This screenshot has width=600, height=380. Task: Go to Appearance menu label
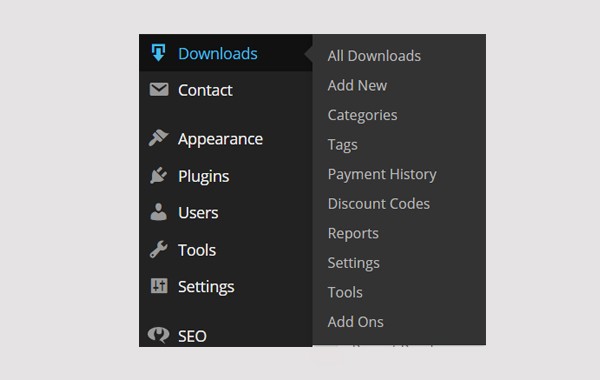(x=220, y=139)
